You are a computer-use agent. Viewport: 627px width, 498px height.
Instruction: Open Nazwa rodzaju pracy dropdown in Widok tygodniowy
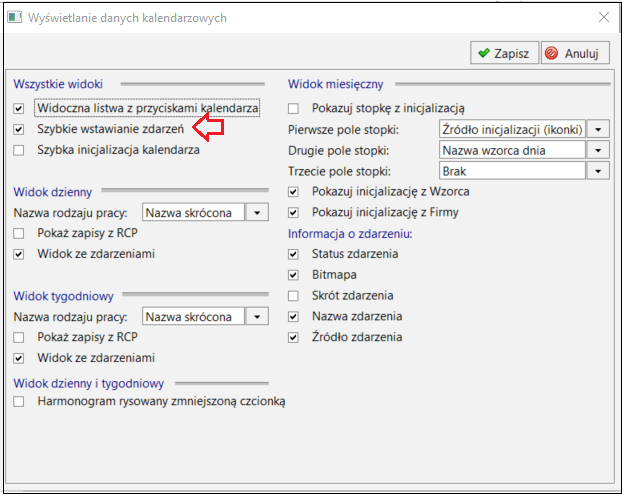point(257,316)
